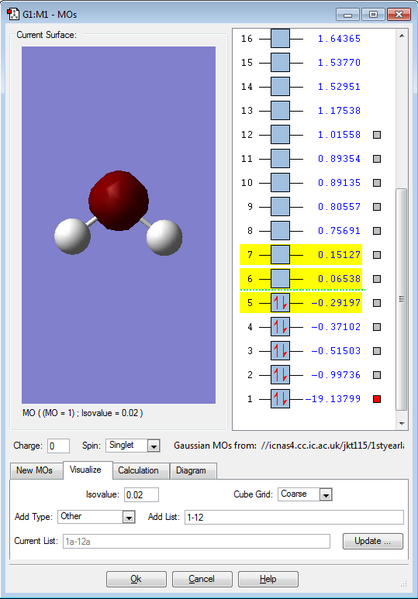Select the gray surface marker for orbital 11
The image size is (418, 599).
(x=377, y=159)
